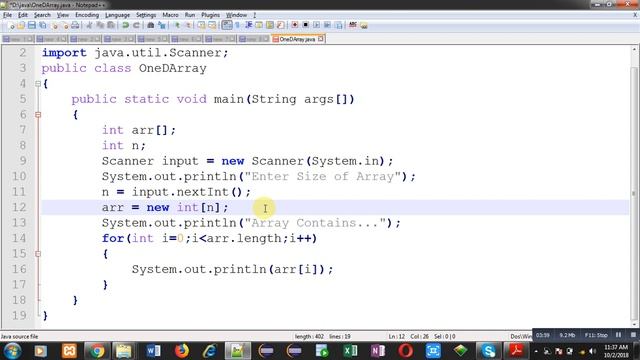Click the macro Playback icon
Viewport: 640px width, 360px height.
[x=317, y=25]
